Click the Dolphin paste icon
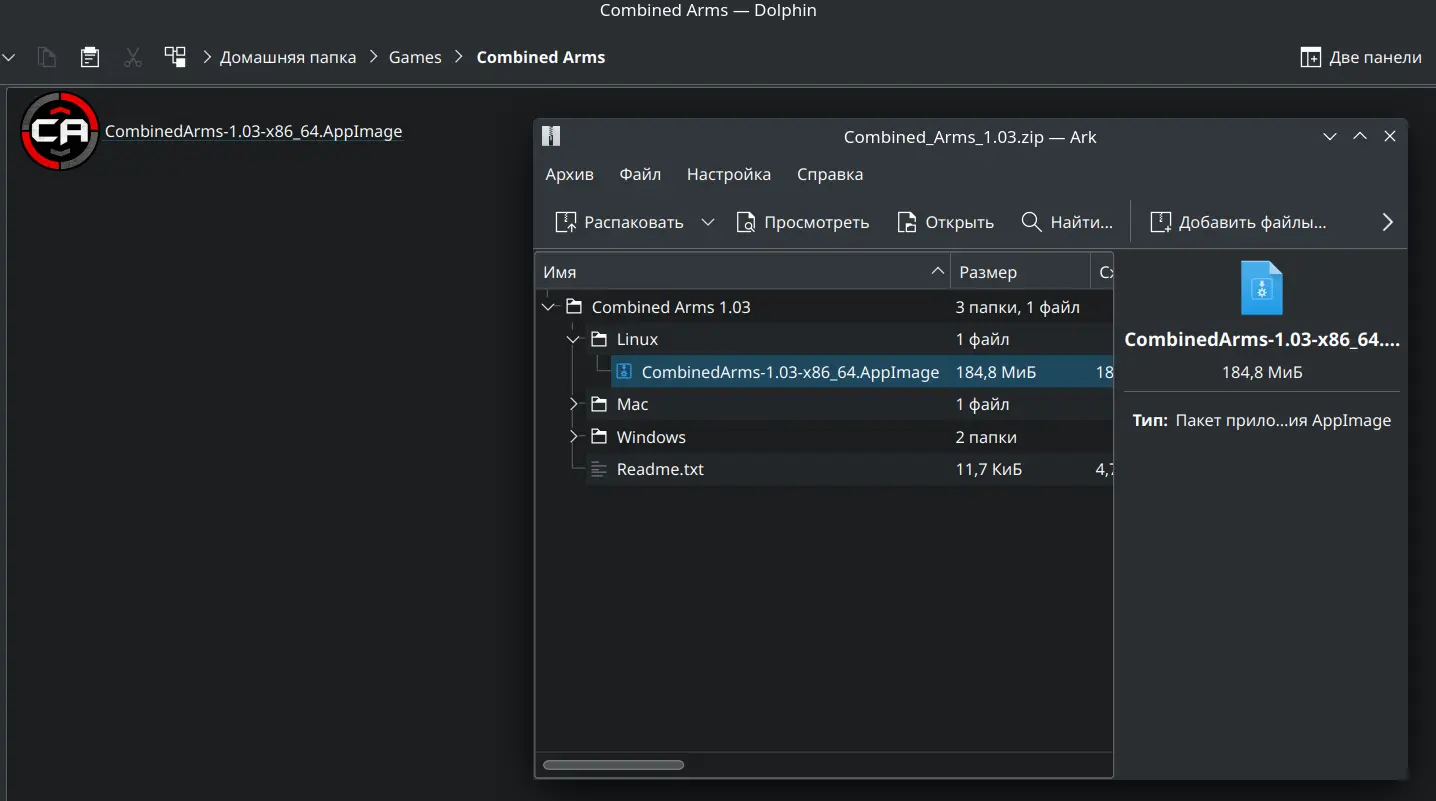This screenshot has height=801, width=1436. point(90,57)
